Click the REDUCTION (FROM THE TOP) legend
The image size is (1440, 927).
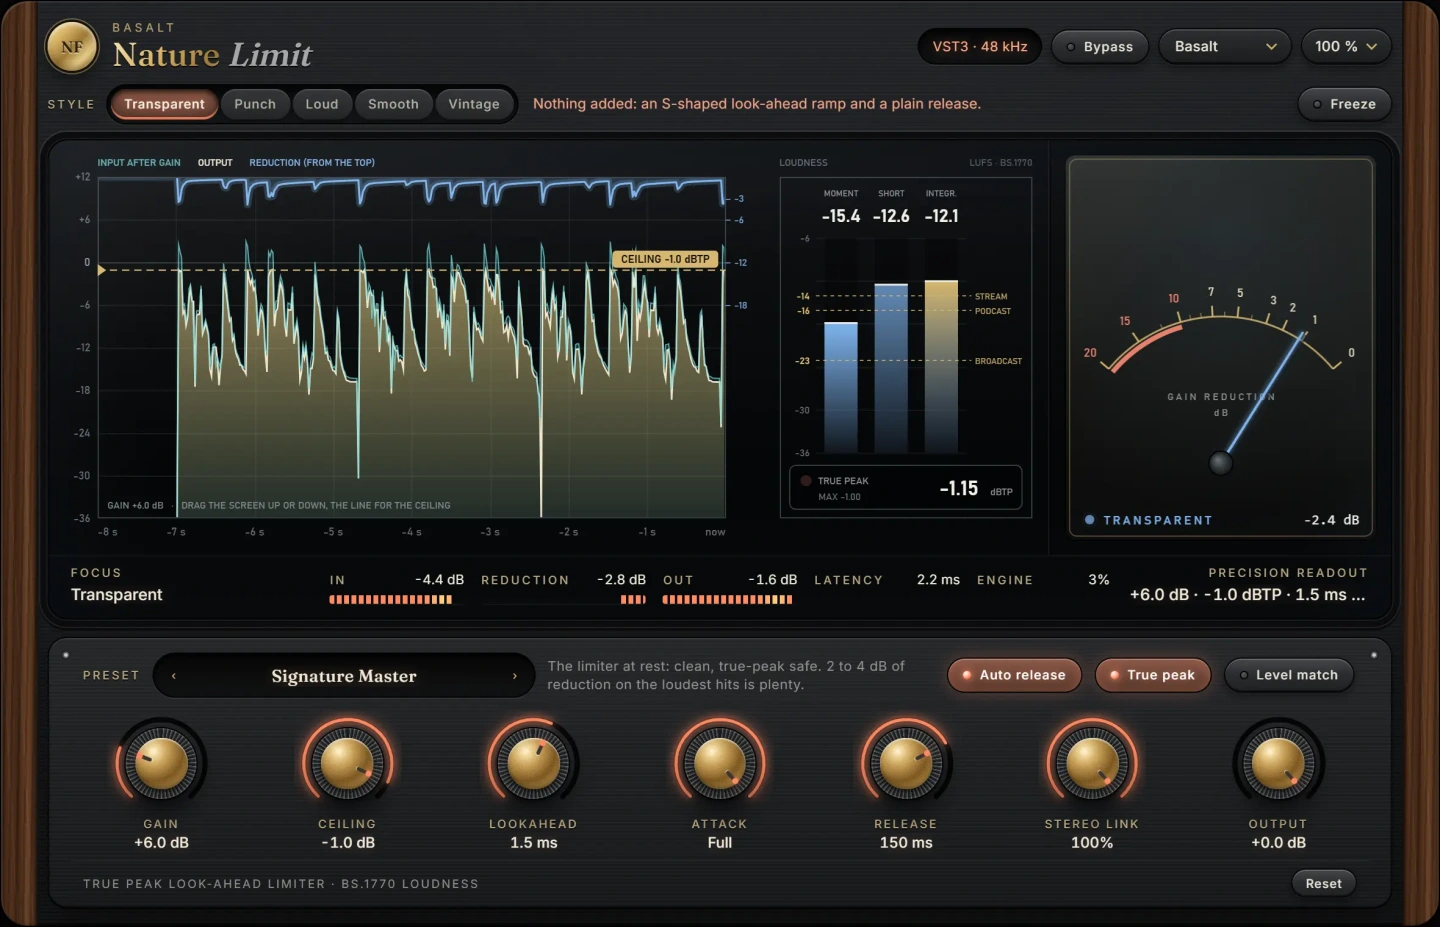(x=312, y=162)
